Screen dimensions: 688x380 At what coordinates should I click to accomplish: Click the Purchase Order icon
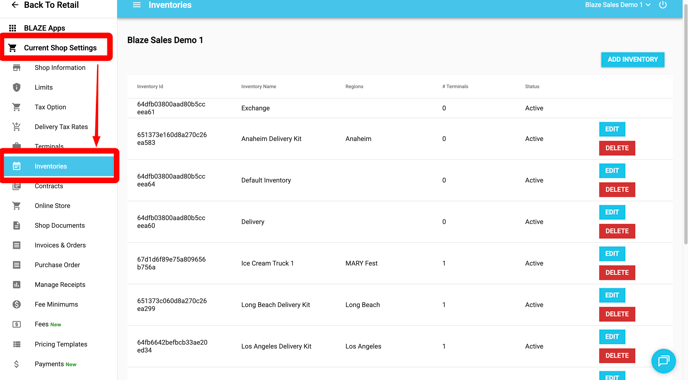point(17,265)
